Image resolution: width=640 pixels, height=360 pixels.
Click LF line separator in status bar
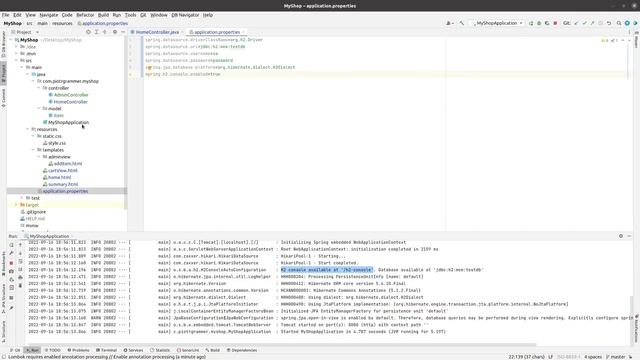pos(550,357)
